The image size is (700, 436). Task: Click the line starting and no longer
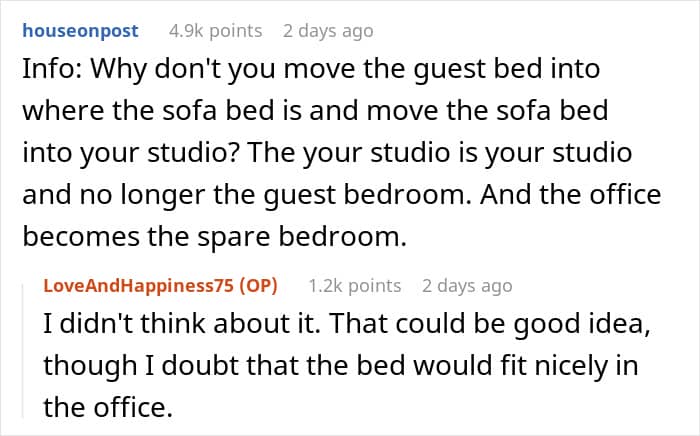click(342, 195)
